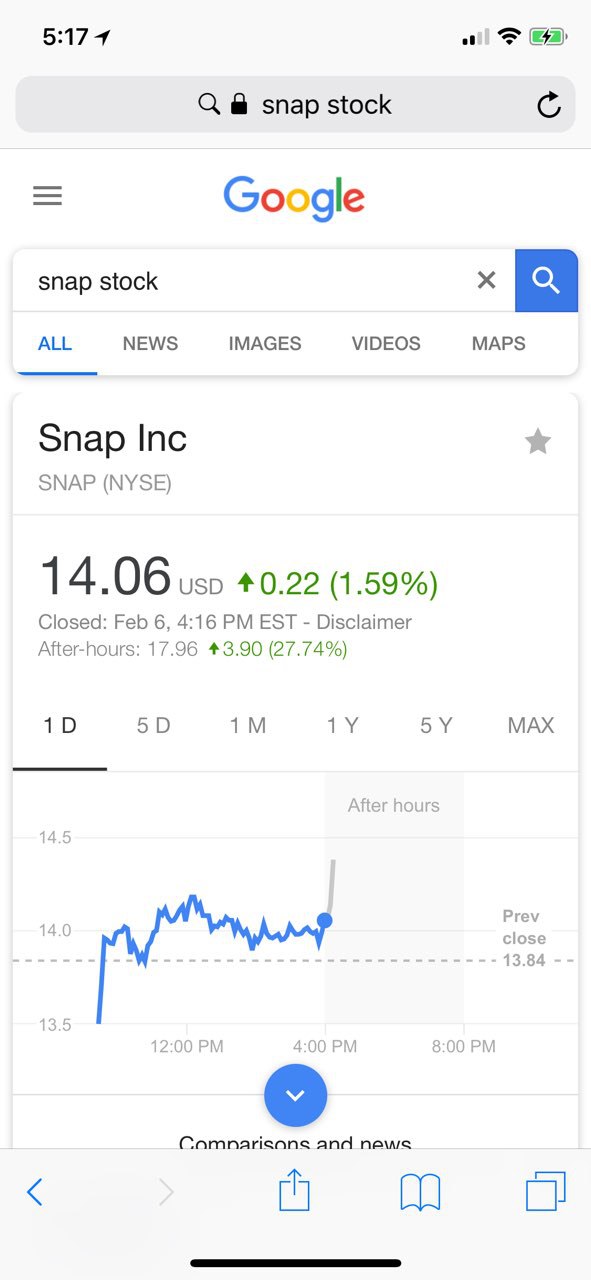Open Safari bookmarks book icon
Image resolution: width=591 pixels, height=1280 pixels.
tap(420, 1192)
